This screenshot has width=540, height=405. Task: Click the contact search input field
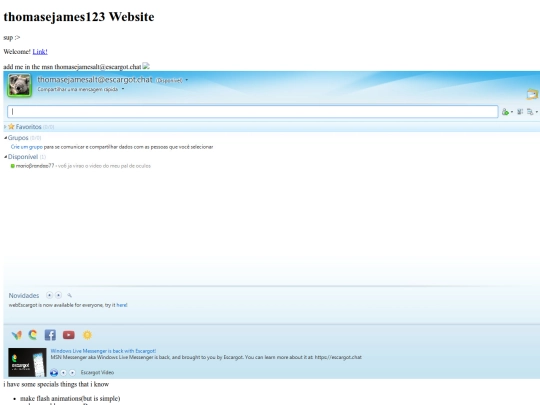[x=252, y=112]
